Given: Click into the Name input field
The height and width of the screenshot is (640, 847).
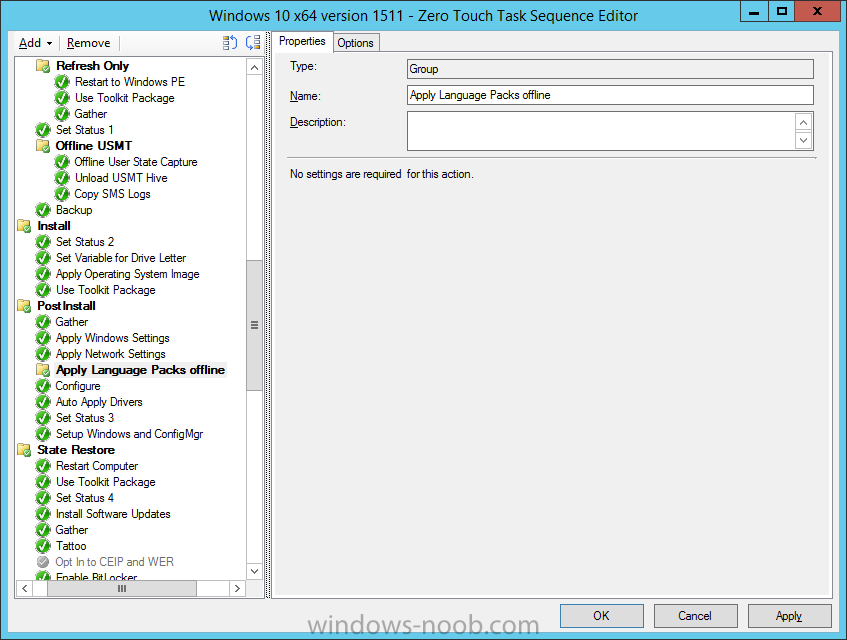Looking at the screenshot, I should pyautogui.click(x=610, y=95).
